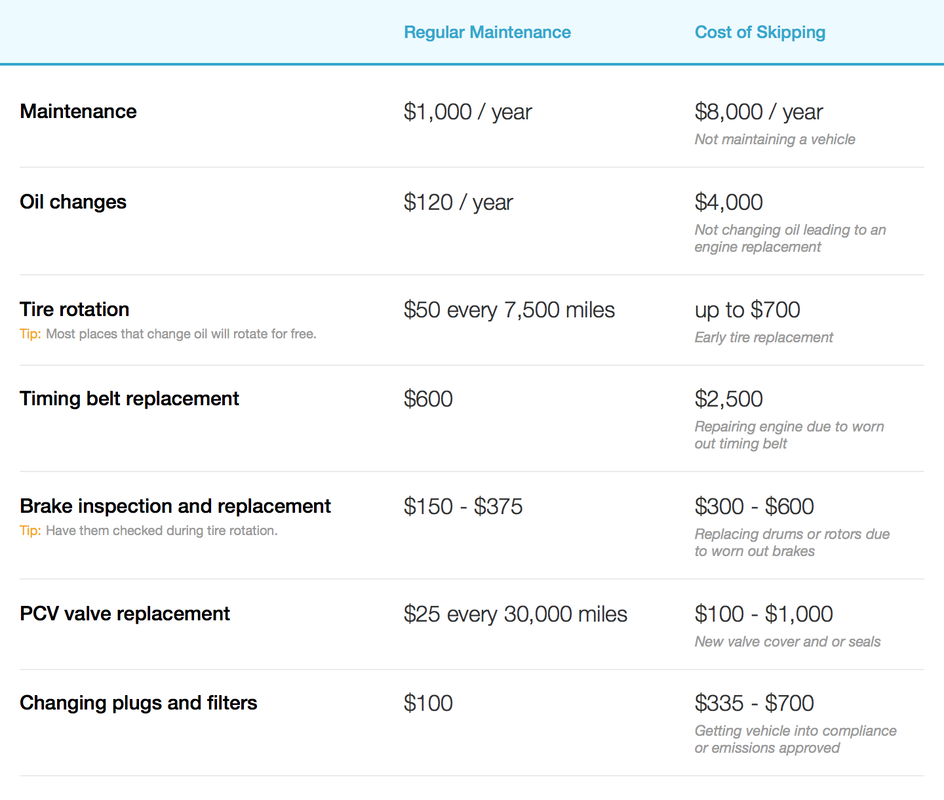Select the Oil changes row label

[x=73, y=202]
